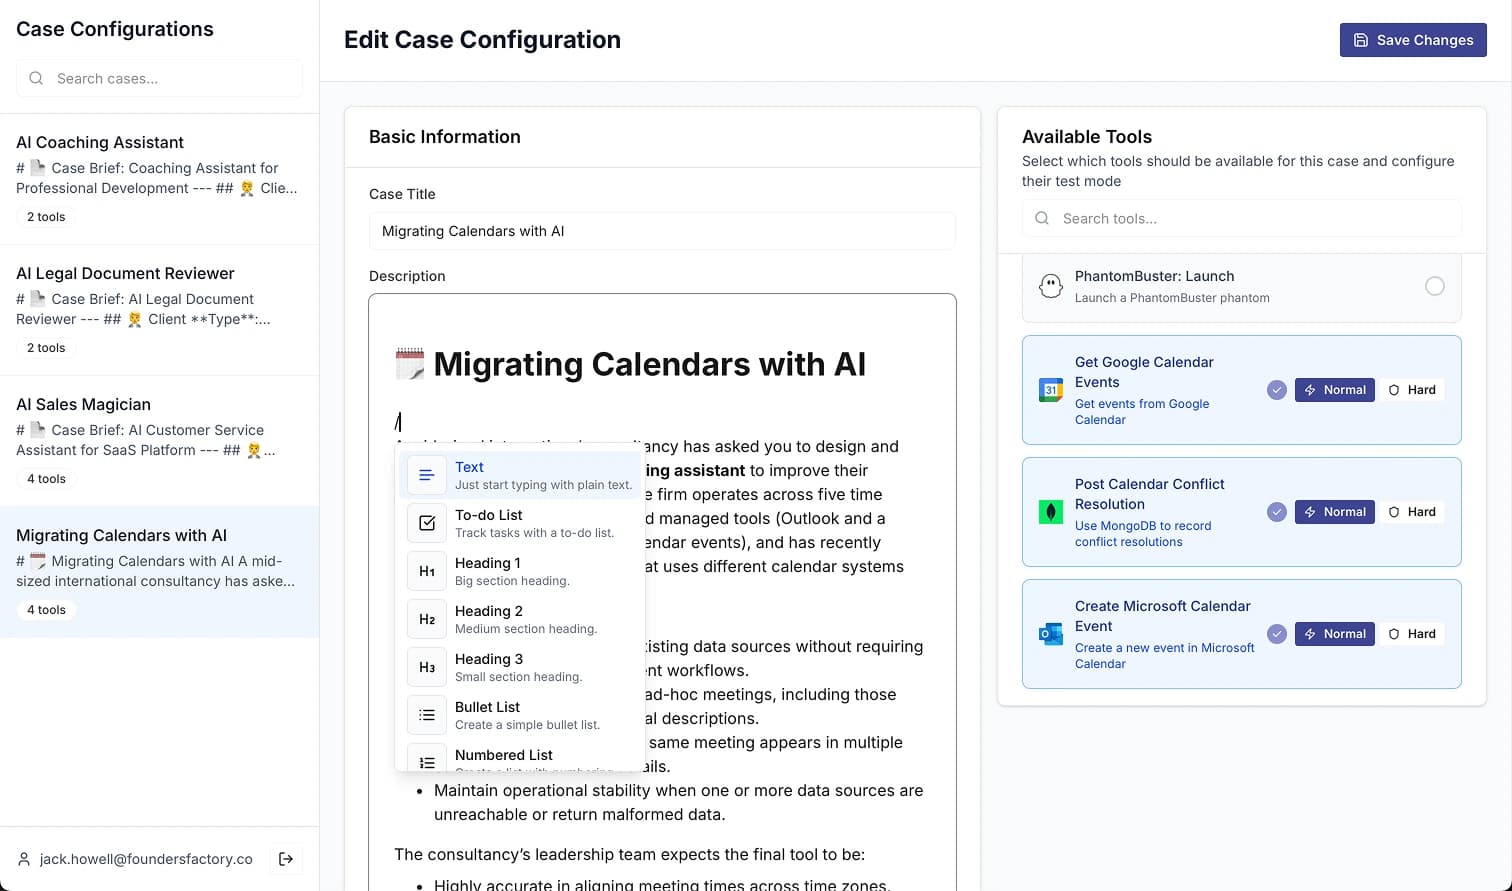
Task: Click the Text block icon in the block menu
Action: [427, 475]
